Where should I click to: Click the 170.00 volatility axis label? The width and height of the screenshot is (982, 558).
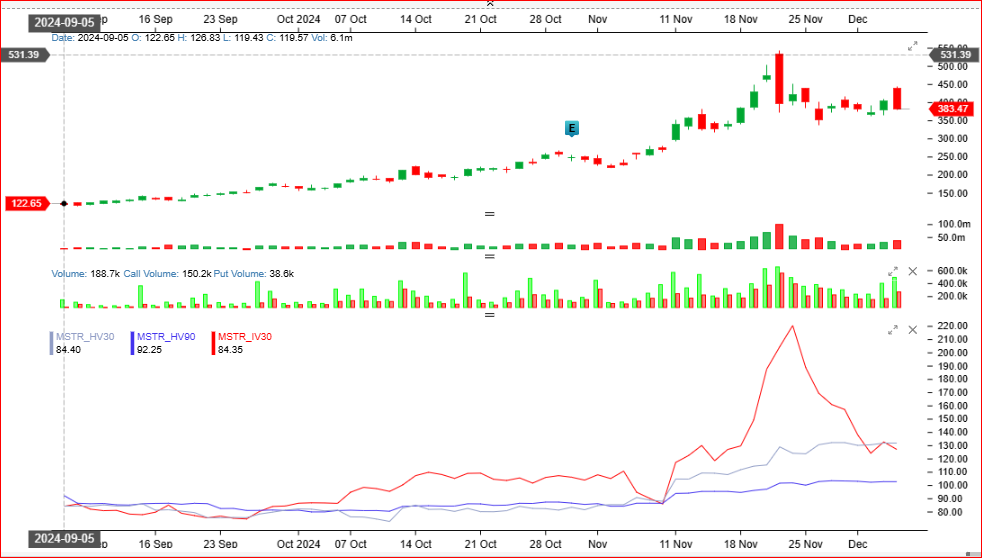tap(952, 393)
